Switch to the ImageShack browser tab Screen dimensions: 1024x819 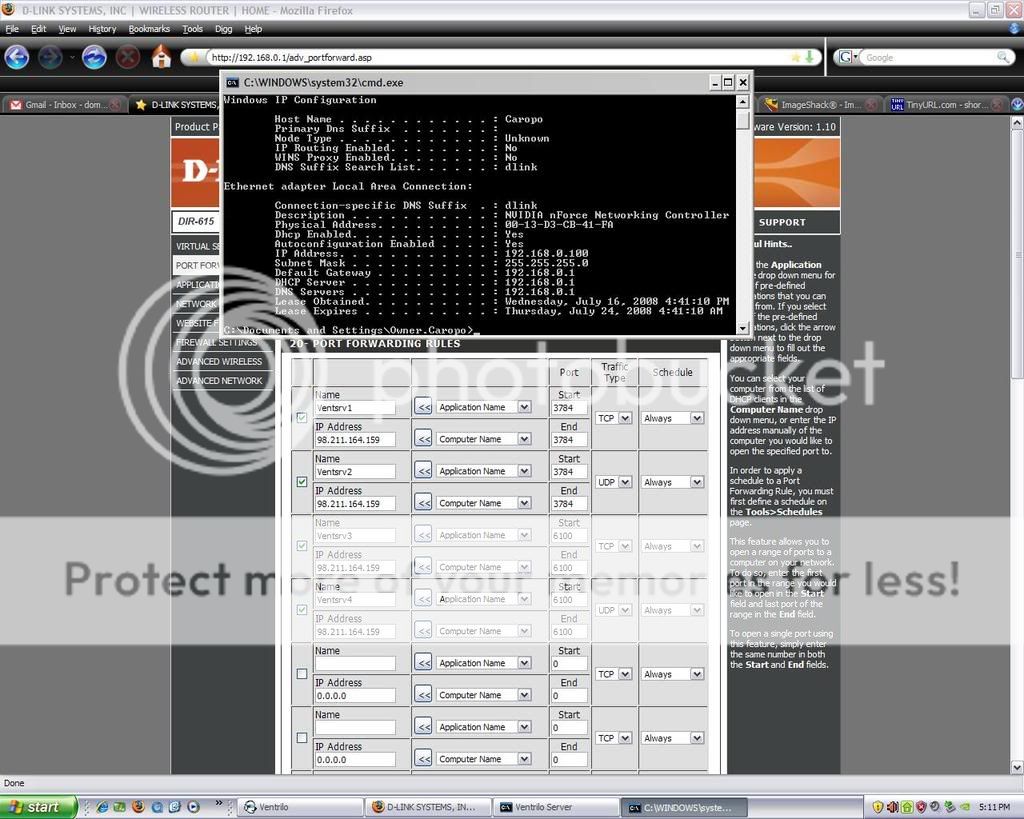coord(821,104)
